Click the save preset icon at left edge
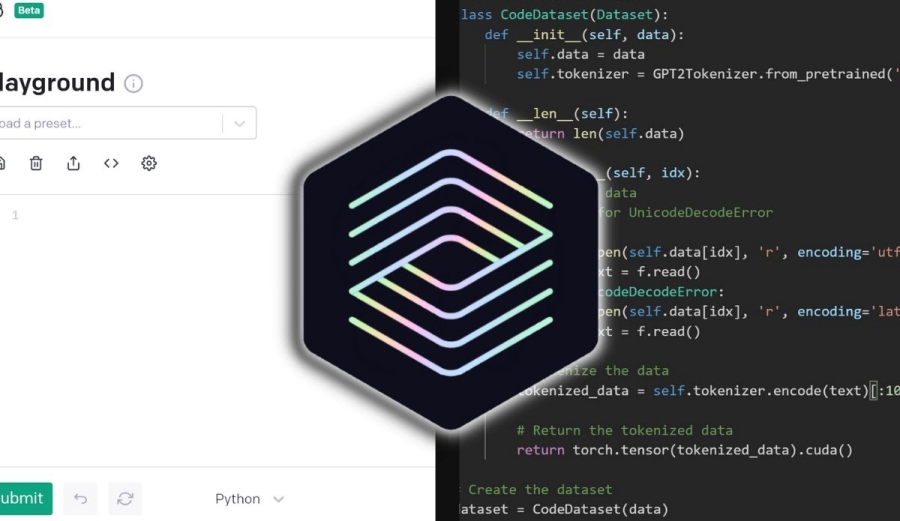Image resolution: width=900 pixels, height=521 pixels. click(2, 163)
